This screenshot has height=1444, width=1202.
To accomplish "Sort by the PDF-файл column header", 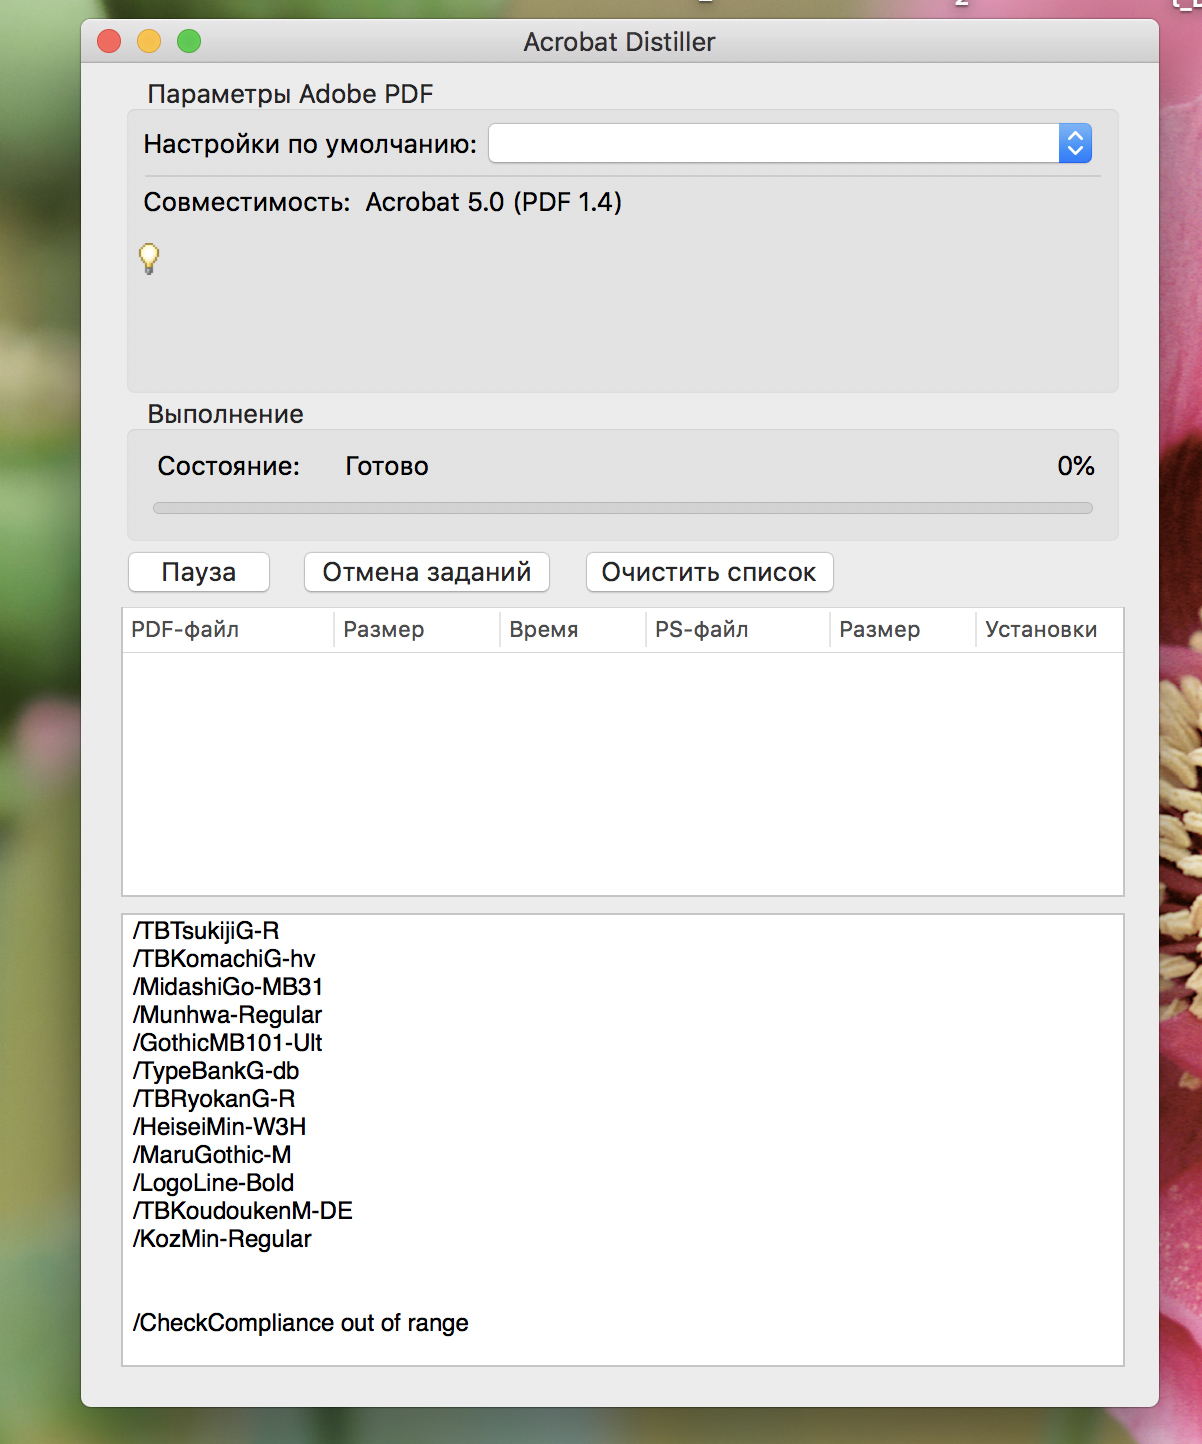I will coord(228,630).
